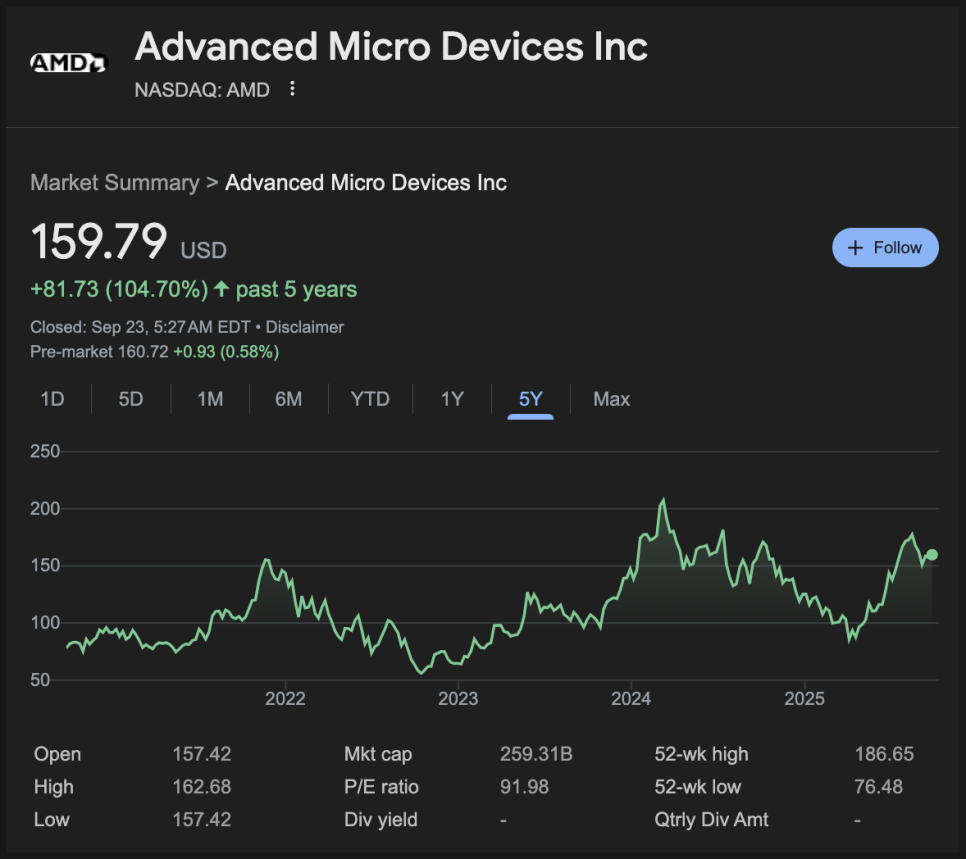Click the 50 y-axis label
The height and width of the screenshot is (859, 966).
[x=40, y=680]
